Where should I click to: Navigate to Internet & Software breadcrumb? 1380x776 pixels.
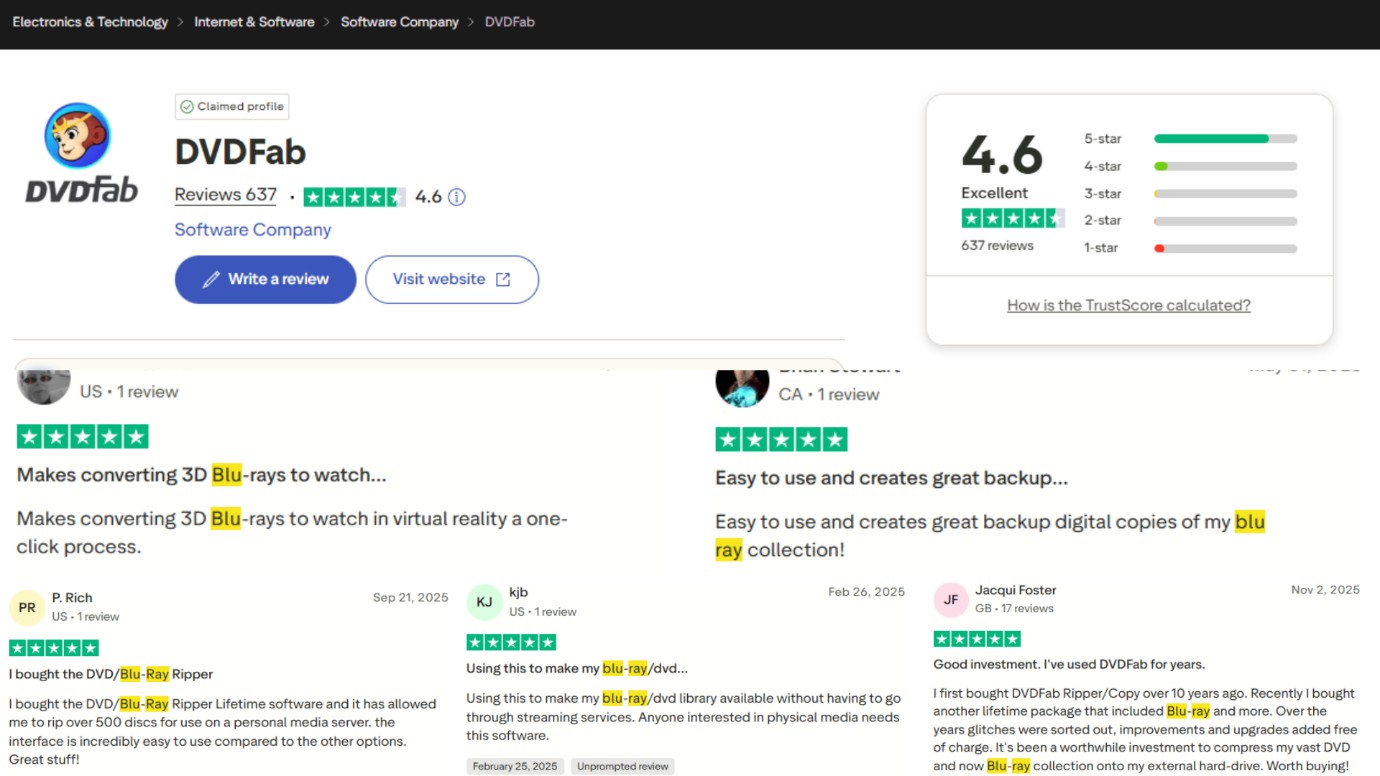coord(254,21)
